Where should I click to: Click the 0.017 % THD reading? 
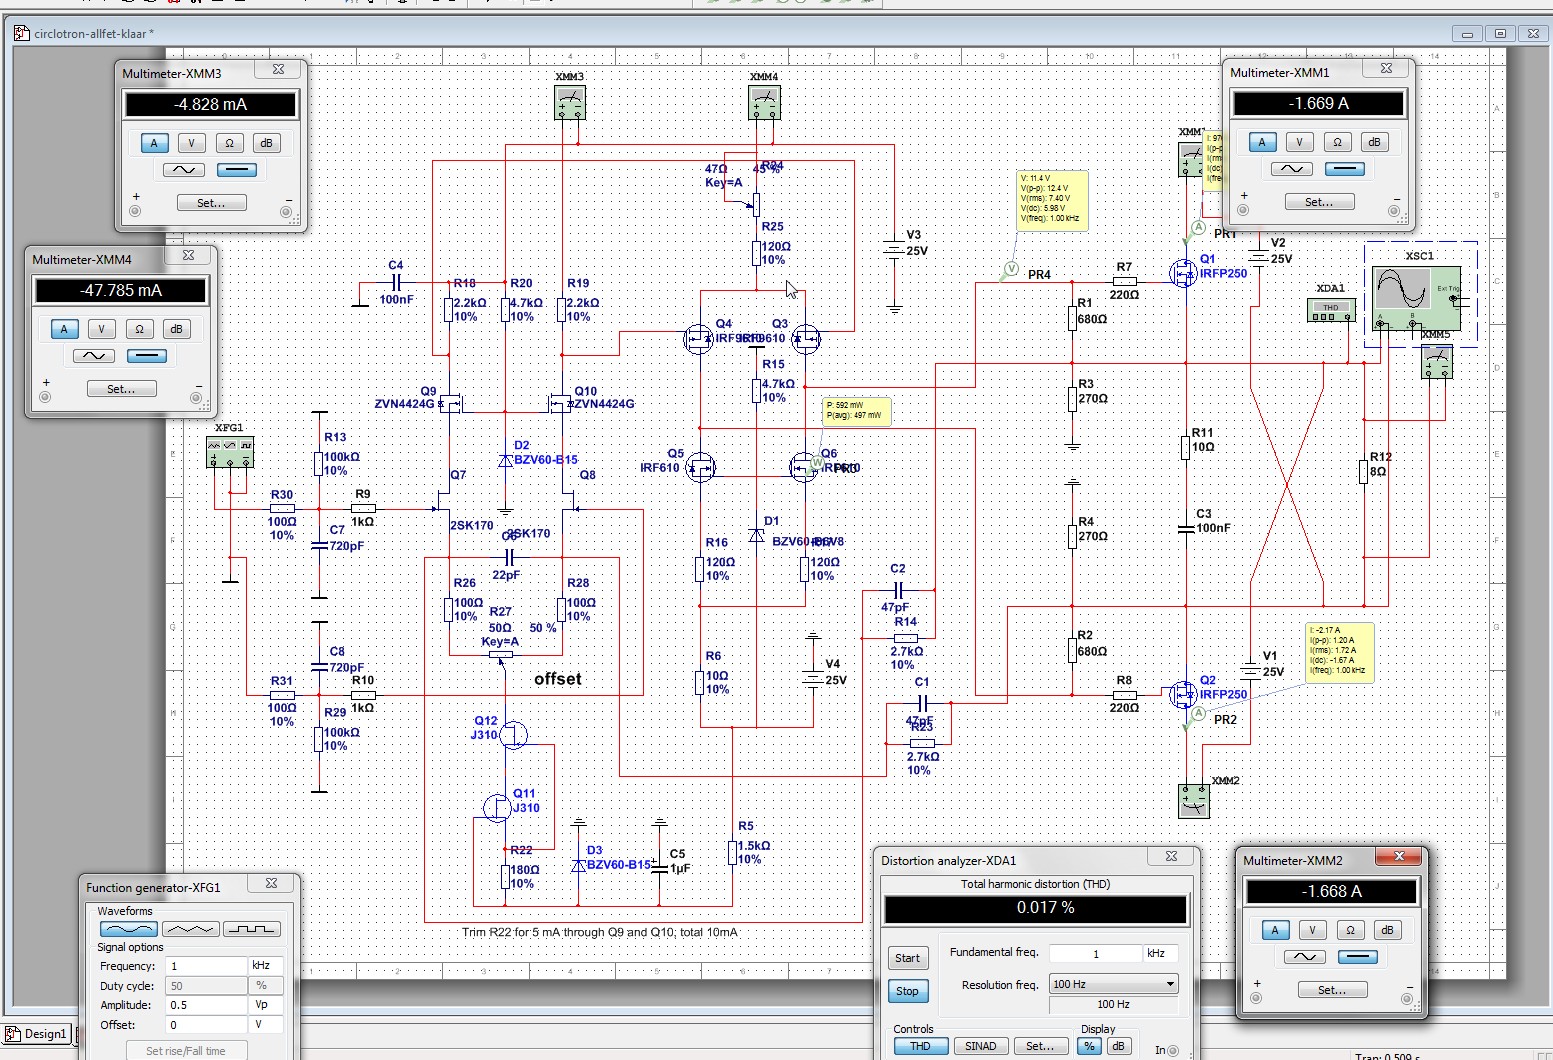tap(1035, 908)
